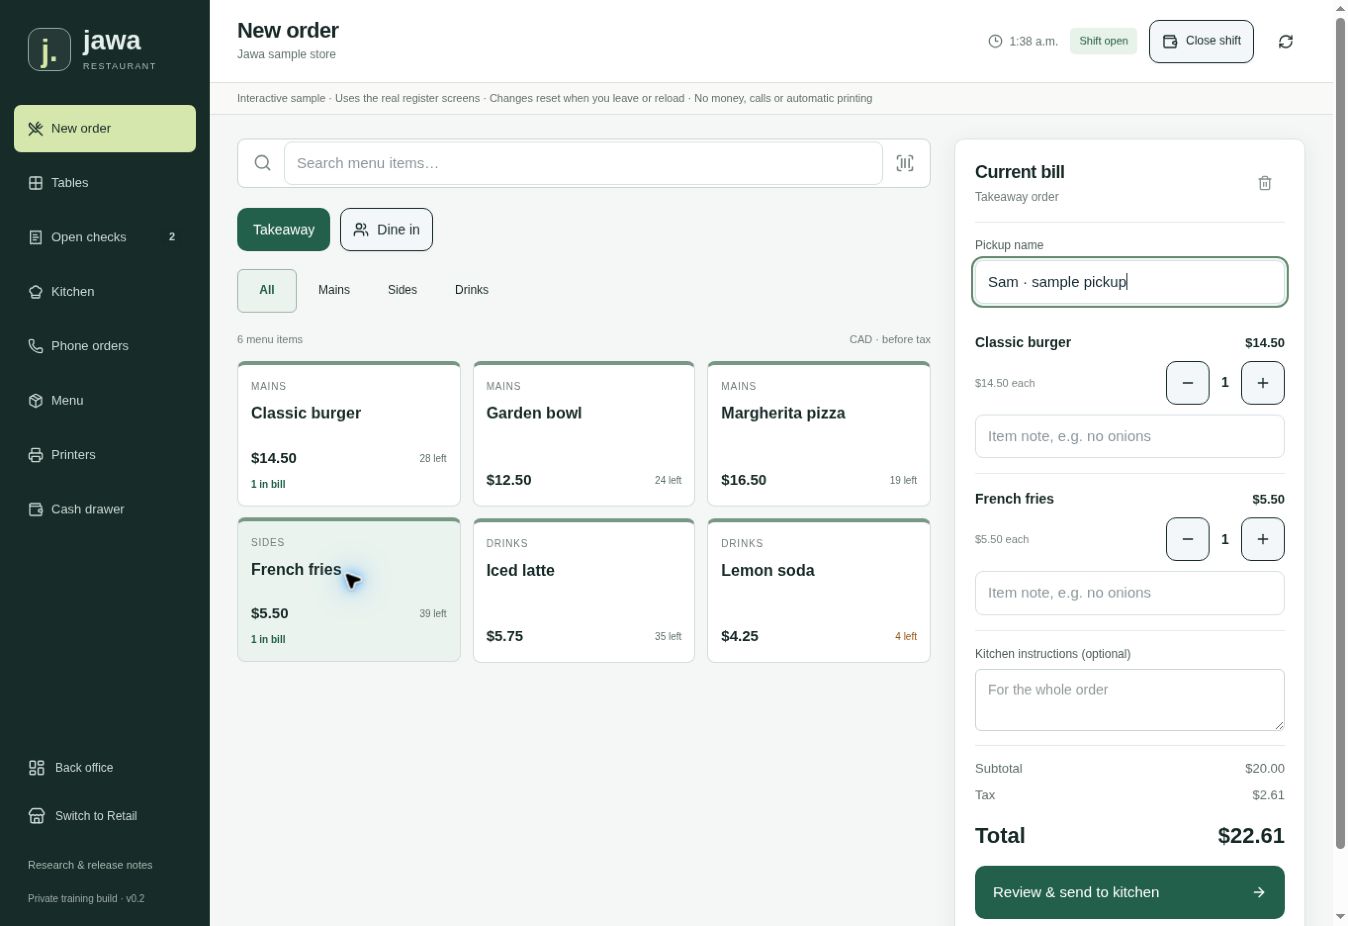Switch order type to Dine in
The width and height of the screenshot is (1348, 926).
pos(386,230)
